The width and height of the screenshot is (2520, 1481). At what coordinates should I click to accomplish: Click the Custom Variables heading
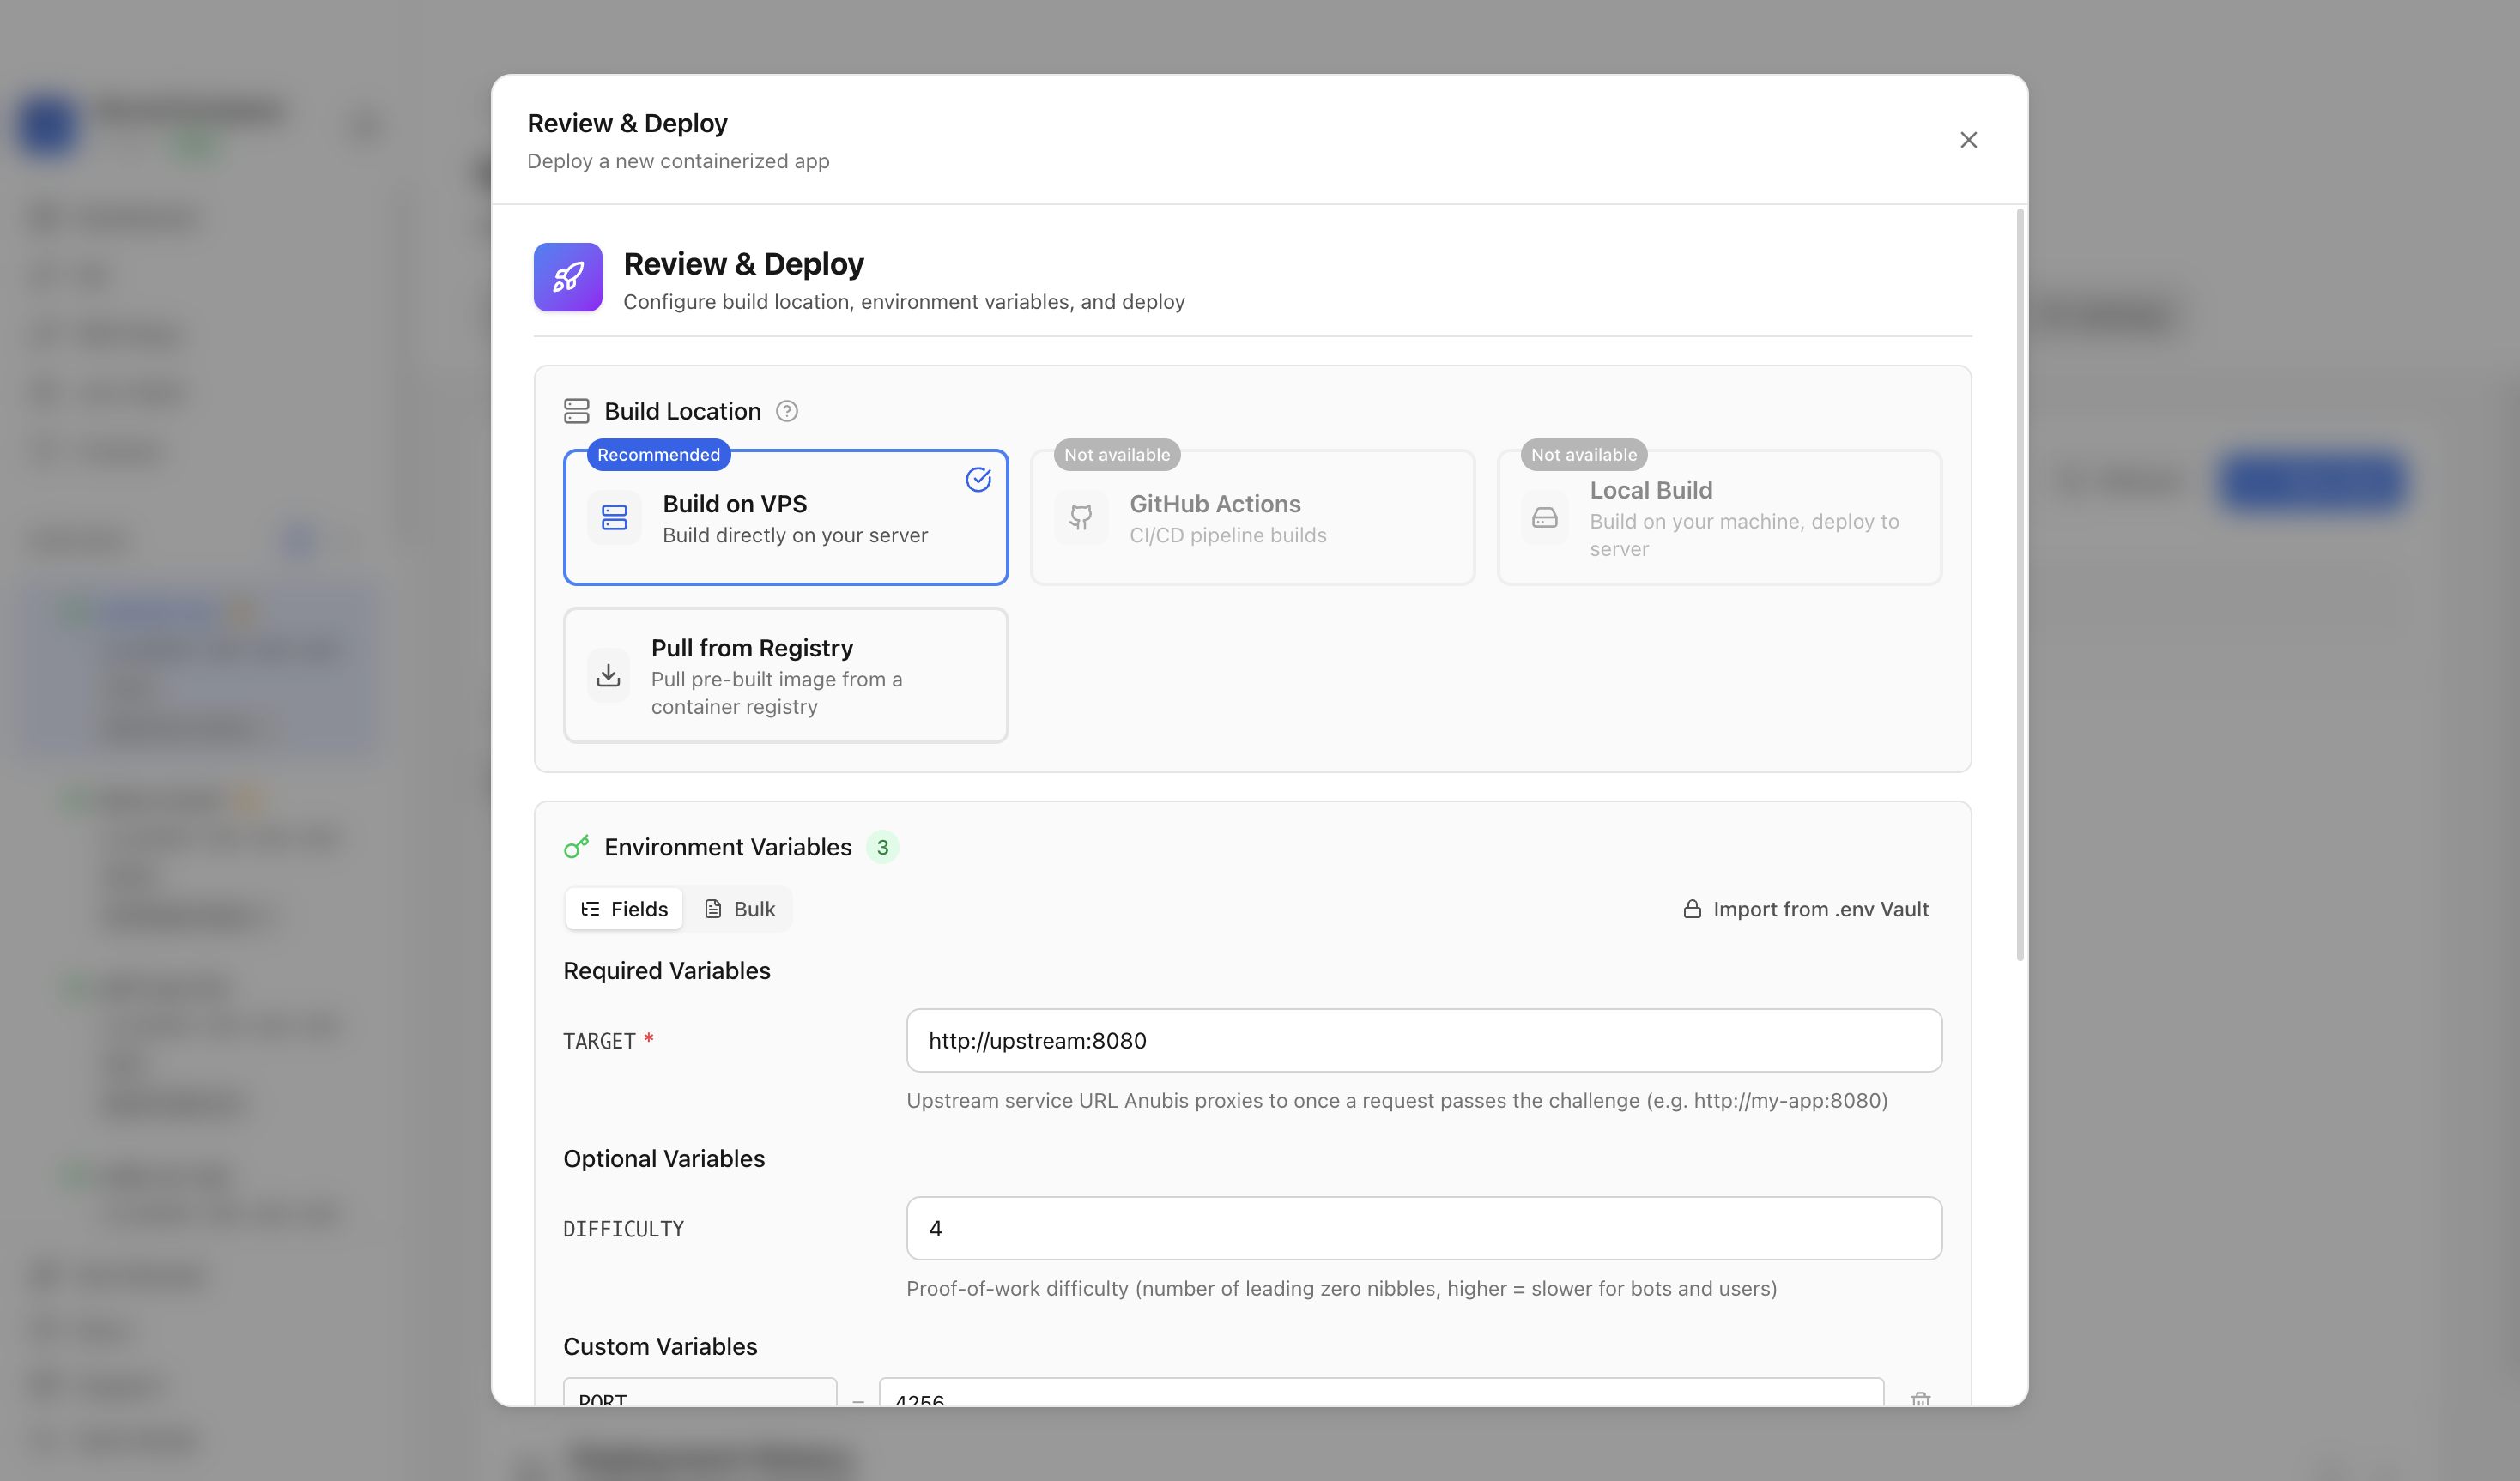pos(660,1347)
